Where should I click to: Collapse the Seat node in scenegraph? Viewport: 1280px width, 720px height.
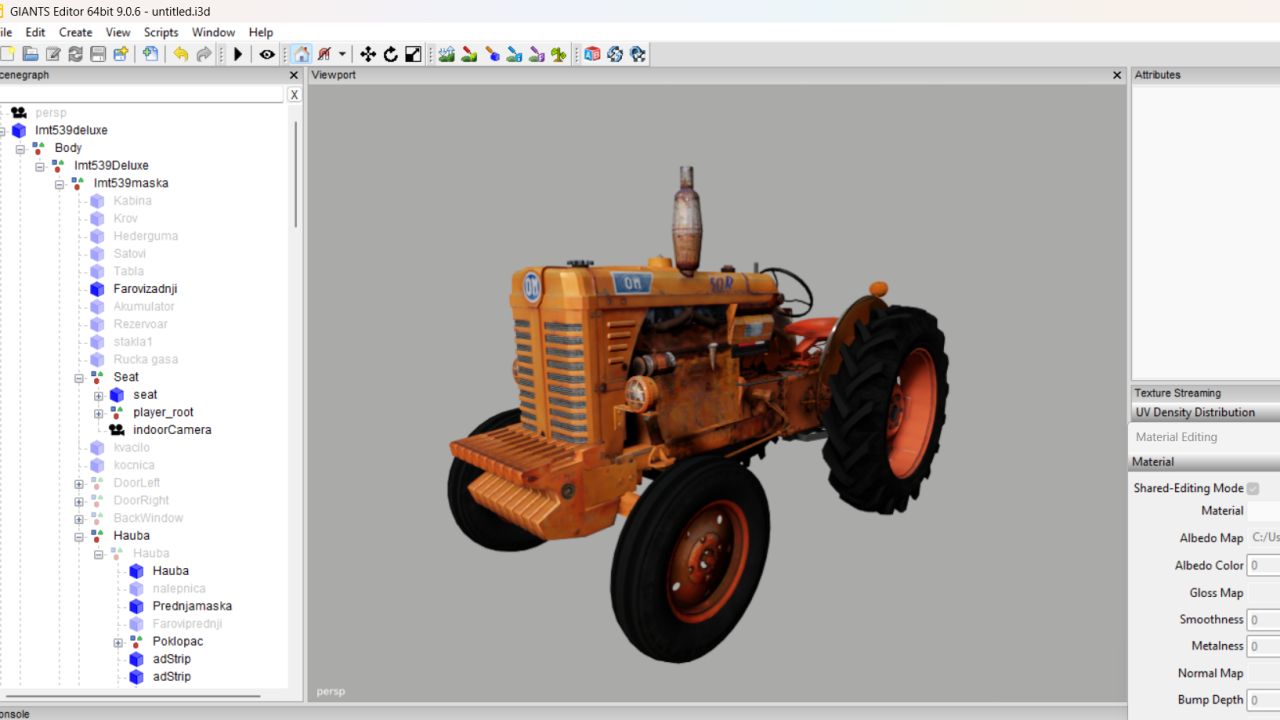(x=79, y=378)
